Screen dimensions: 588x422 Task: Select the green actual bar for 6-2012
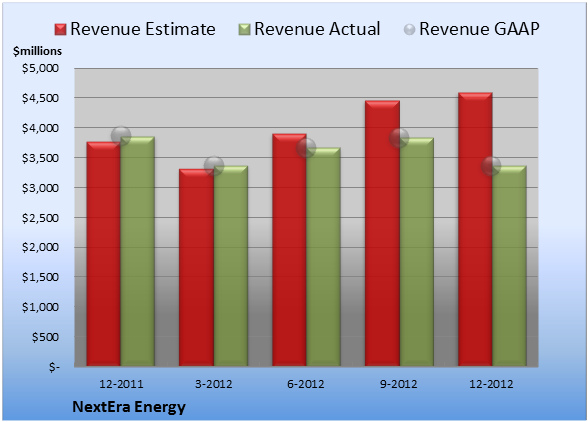click(x=324, y=257)
